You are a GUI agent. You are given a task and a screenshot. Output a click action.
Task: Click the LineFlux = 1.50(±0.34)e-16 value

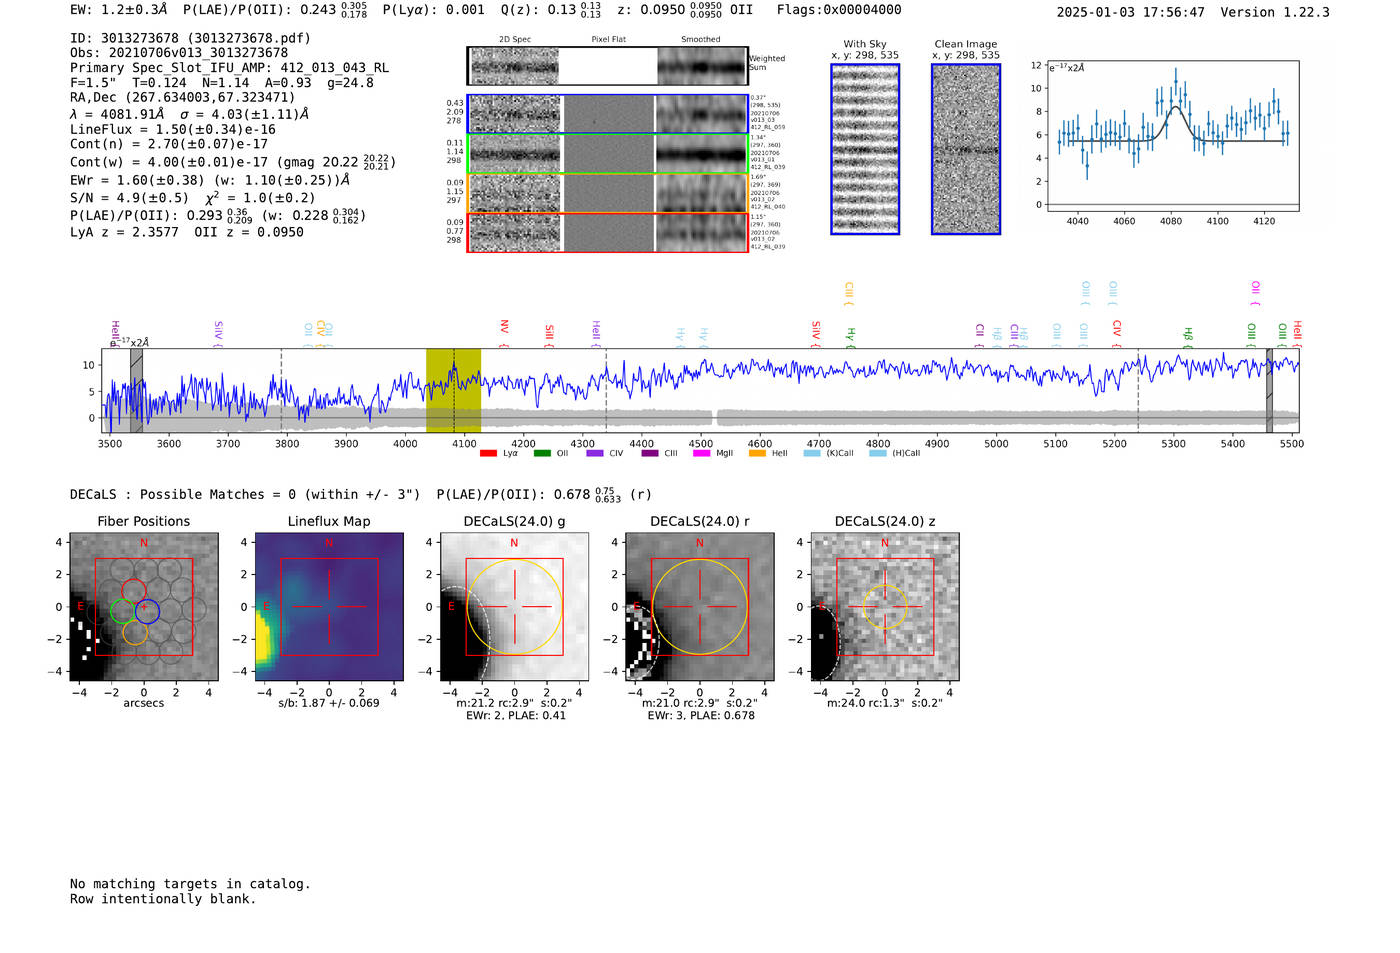tap(173, 129)
